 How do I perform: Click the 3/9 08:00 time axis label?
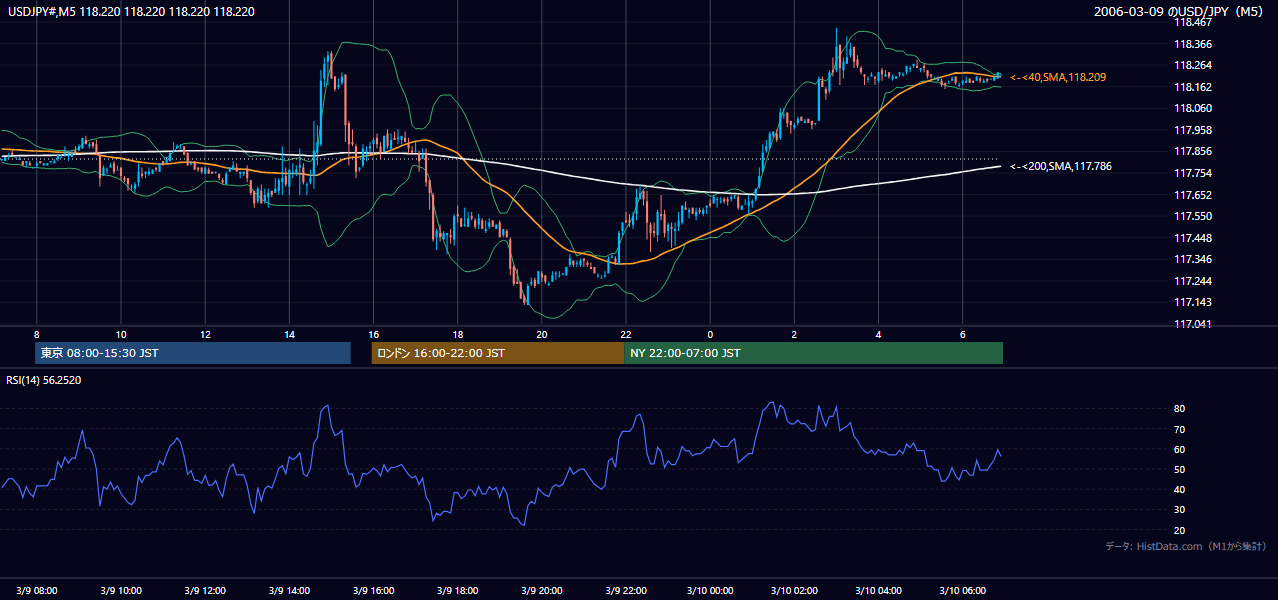(x=37, y=590)
